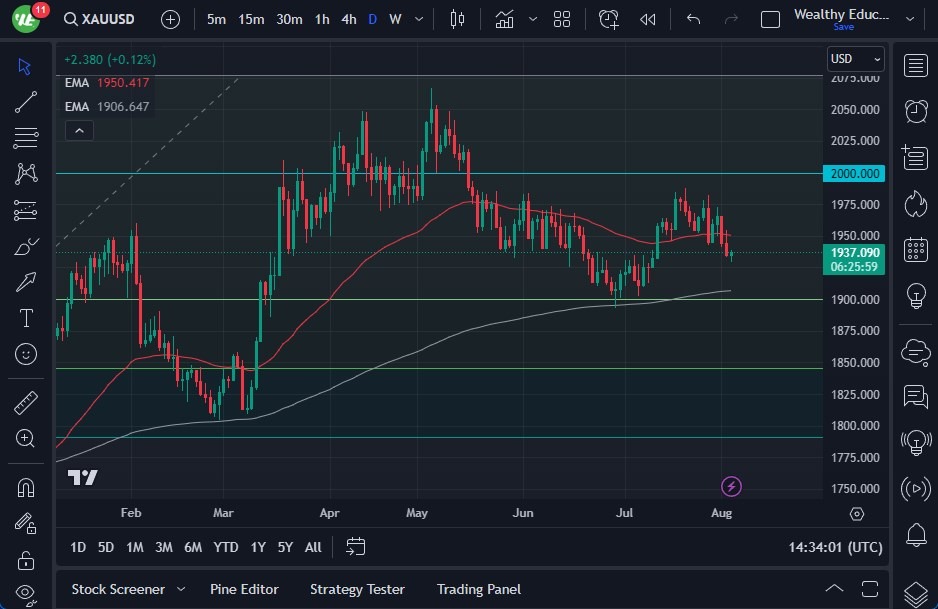
Task: Select the ruler measure tool
Action: (x=26, y=403)
